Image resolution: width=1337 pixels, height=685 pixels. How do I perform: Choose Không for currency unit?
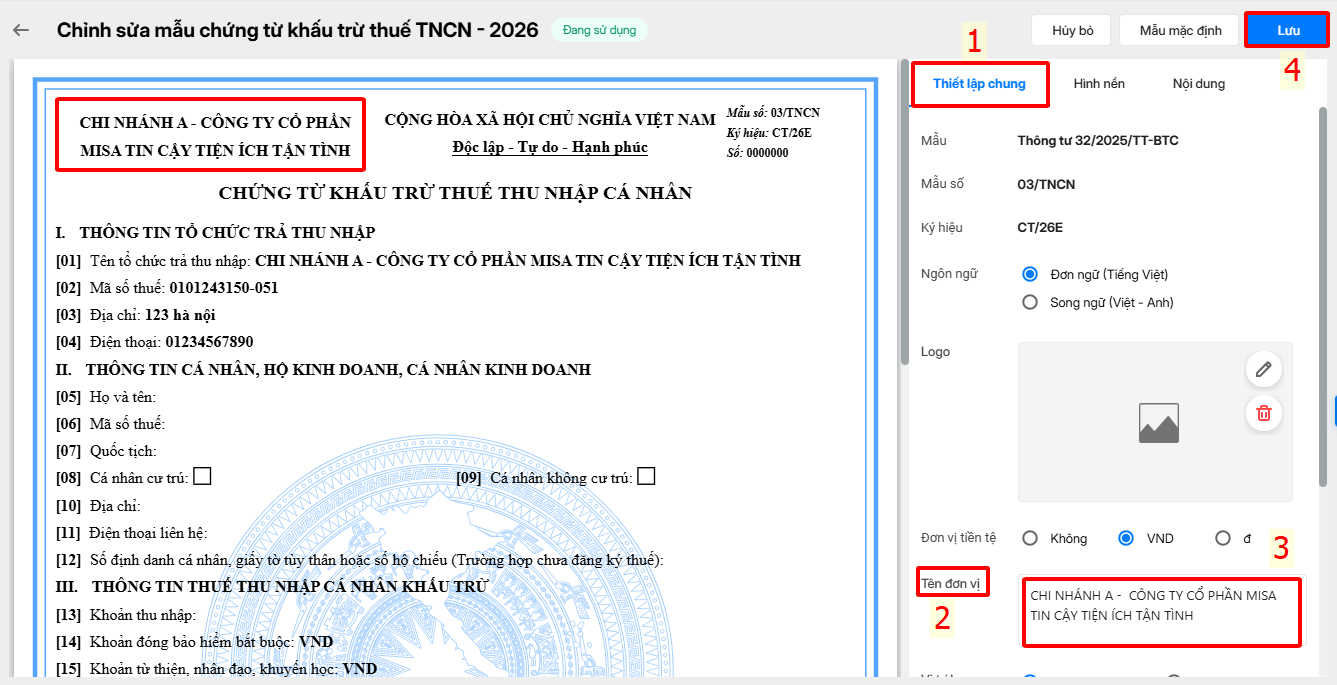point(1030,538)
